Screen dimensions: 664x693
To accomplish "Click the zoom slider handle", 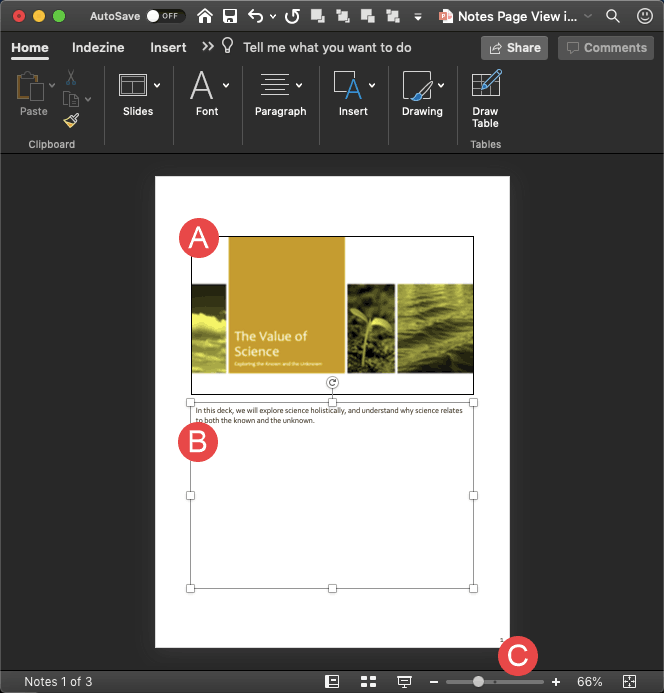I will [478, 682].
